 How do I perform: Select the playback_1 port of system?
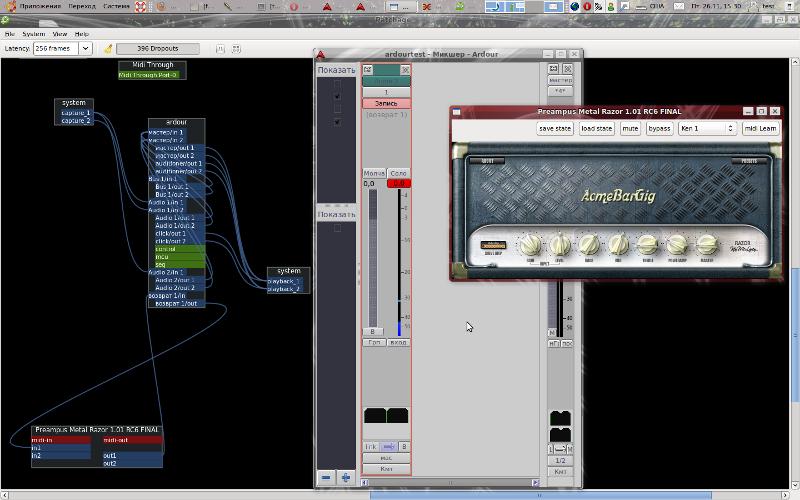point(285,281)
